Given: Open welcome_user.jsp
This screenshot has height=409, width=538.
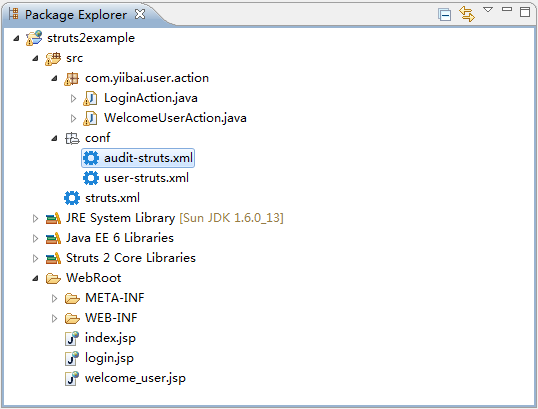Looking at the screenshot, I should pos(135,378).
